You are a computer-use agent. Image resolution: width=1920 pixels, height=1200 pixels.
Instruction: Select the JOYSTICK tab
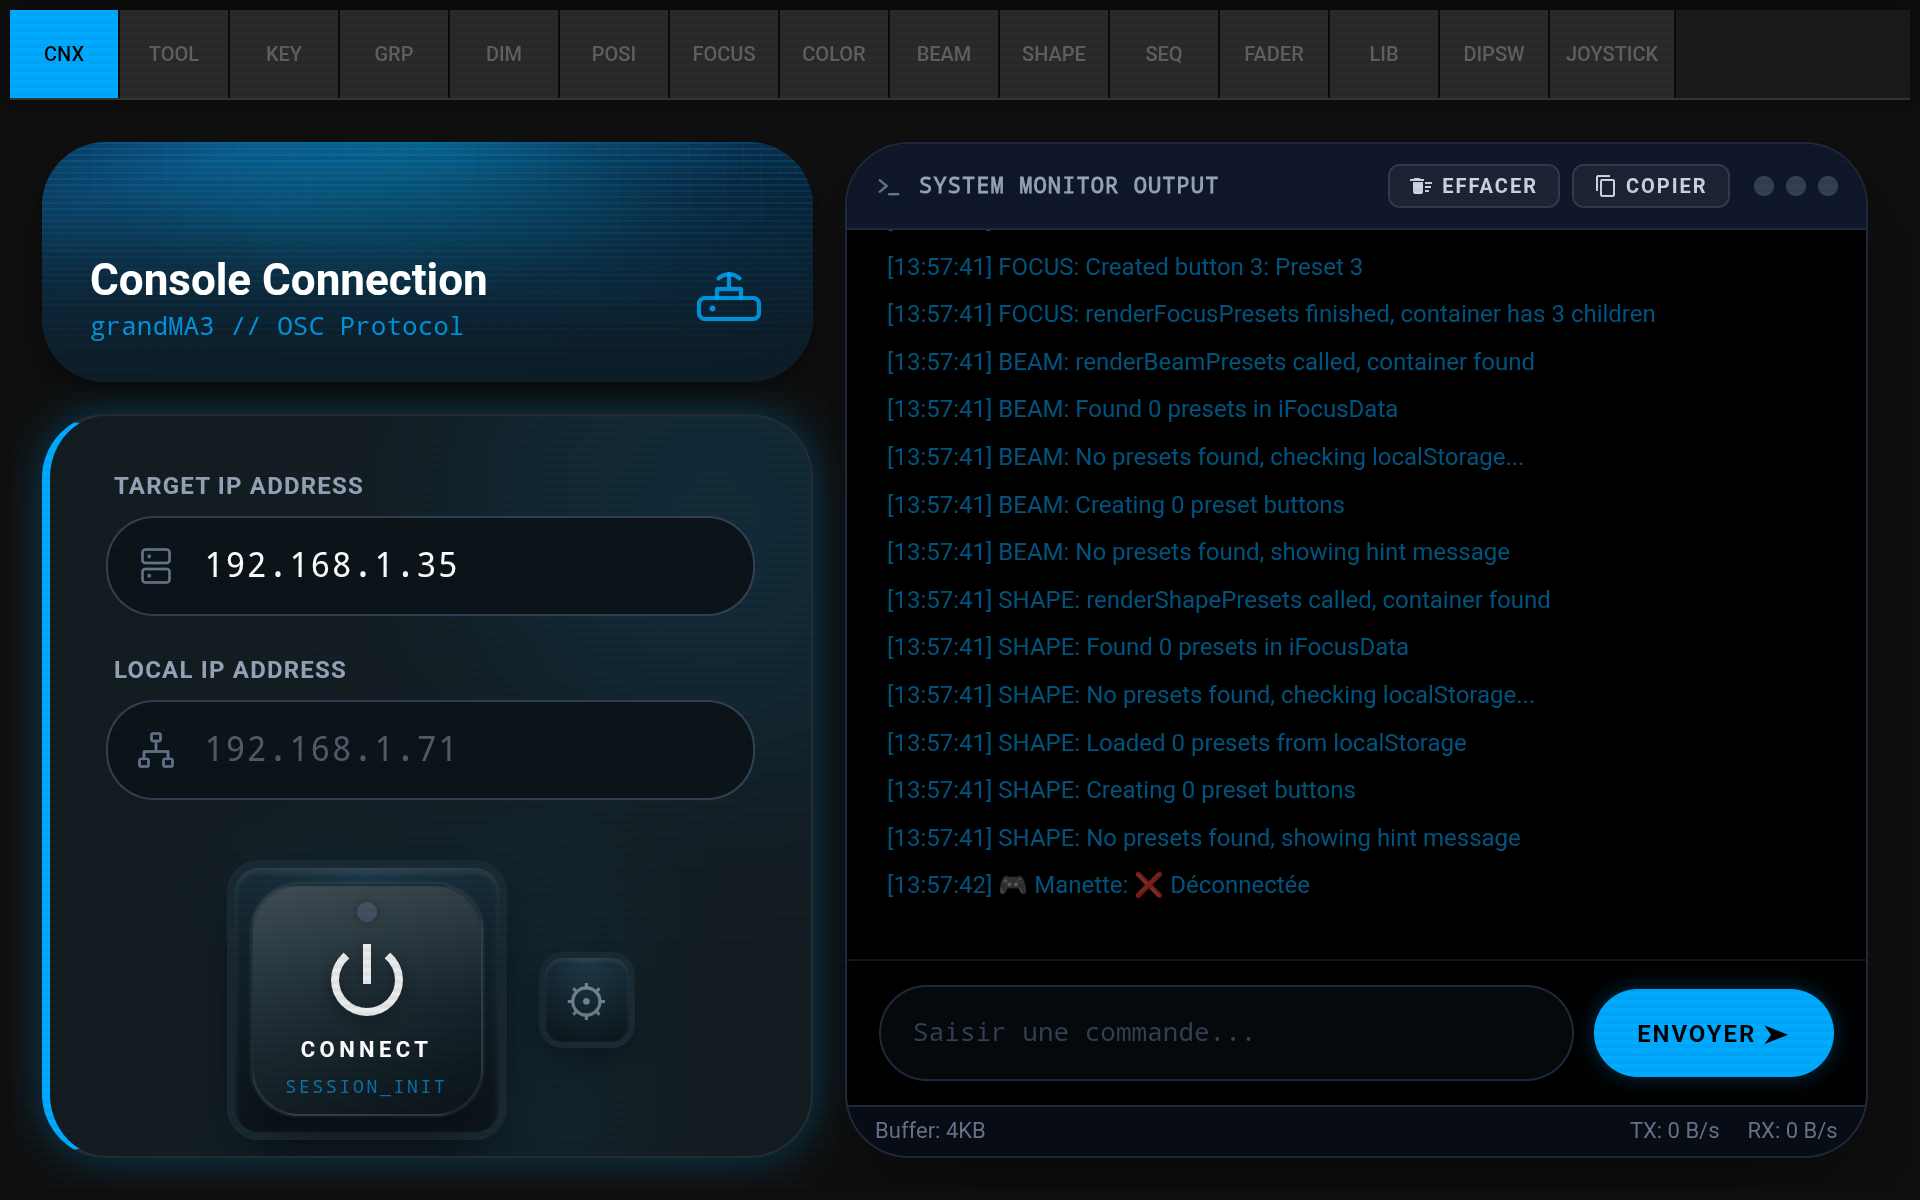click(1611, 54)
